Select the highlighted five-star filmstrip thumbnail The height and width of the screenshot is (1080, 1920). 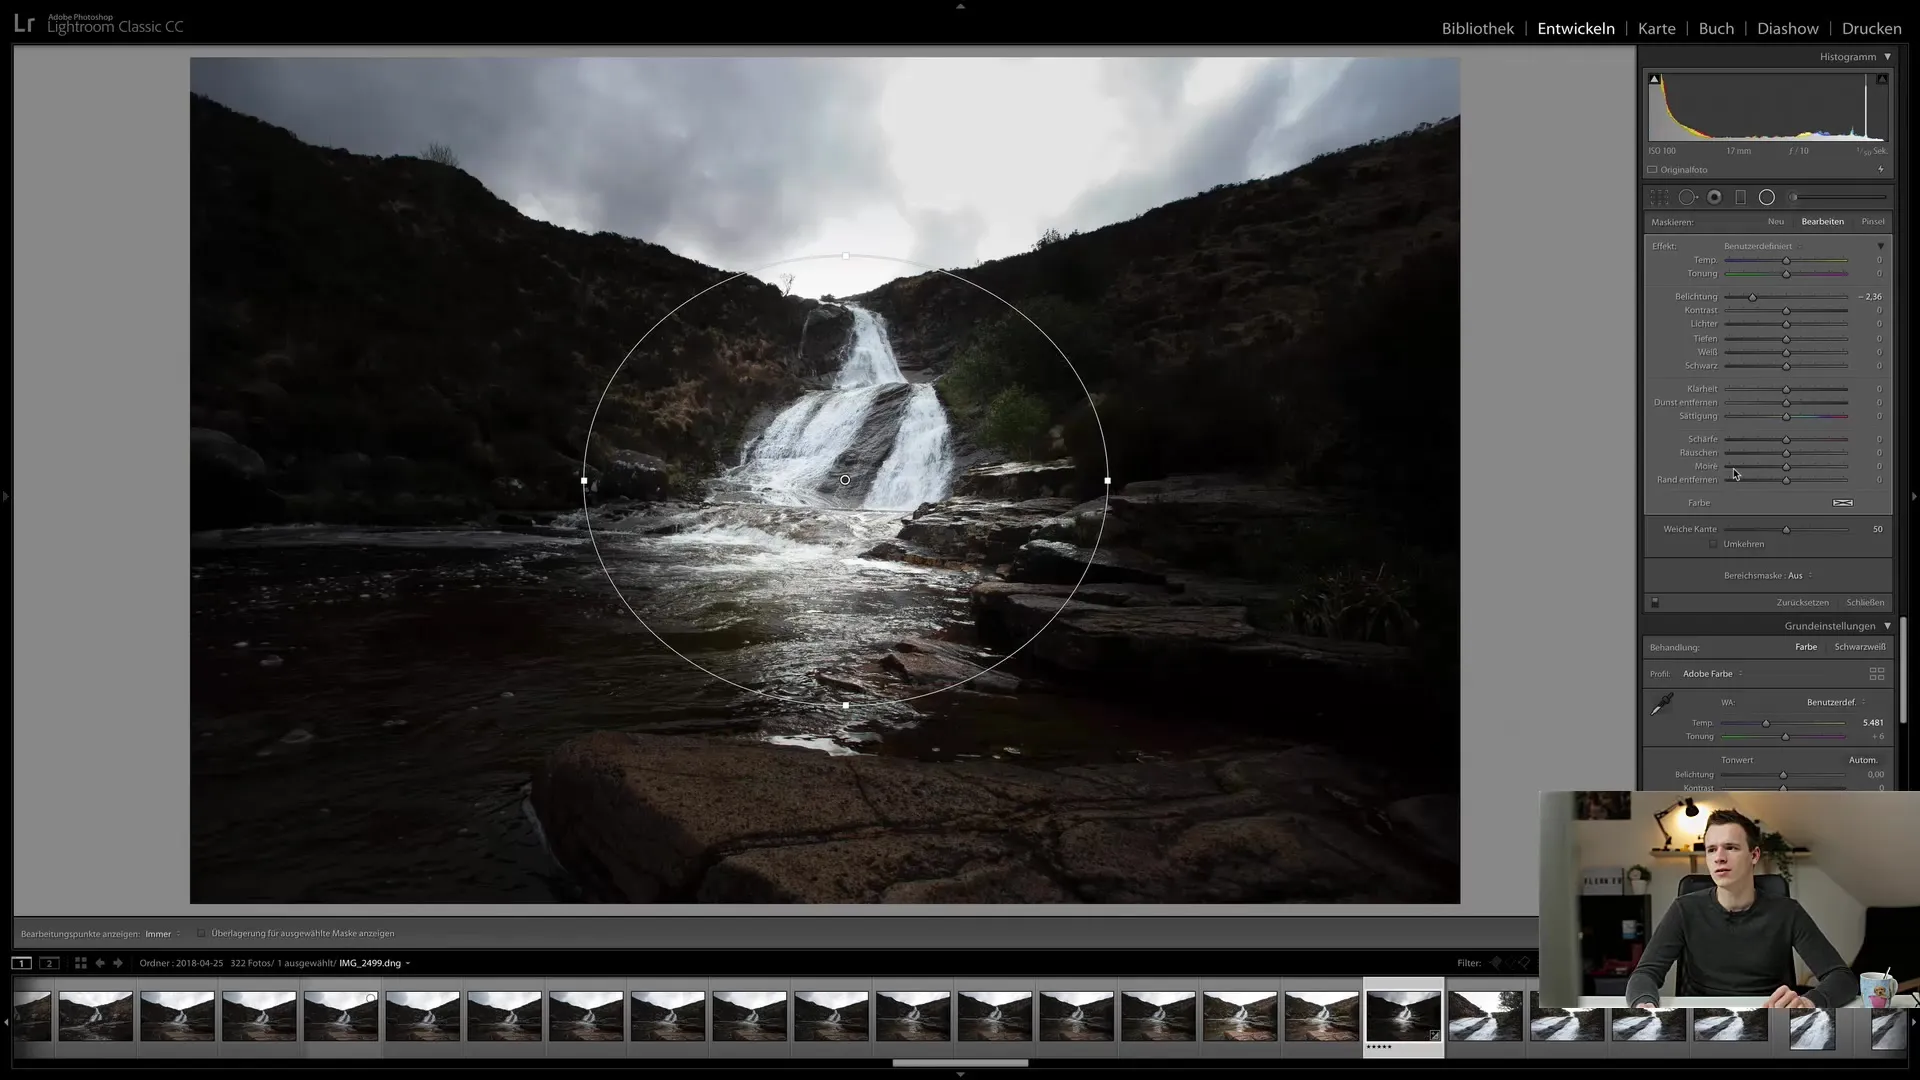click(1403, 1017)
